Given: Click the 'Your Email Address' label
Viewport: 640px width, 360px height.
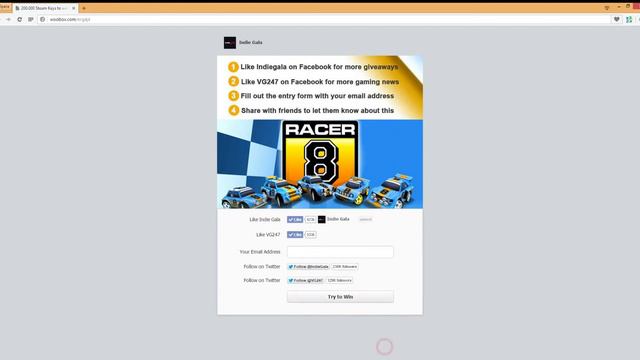Looking at the screenshot, I should tap(260, 252).
